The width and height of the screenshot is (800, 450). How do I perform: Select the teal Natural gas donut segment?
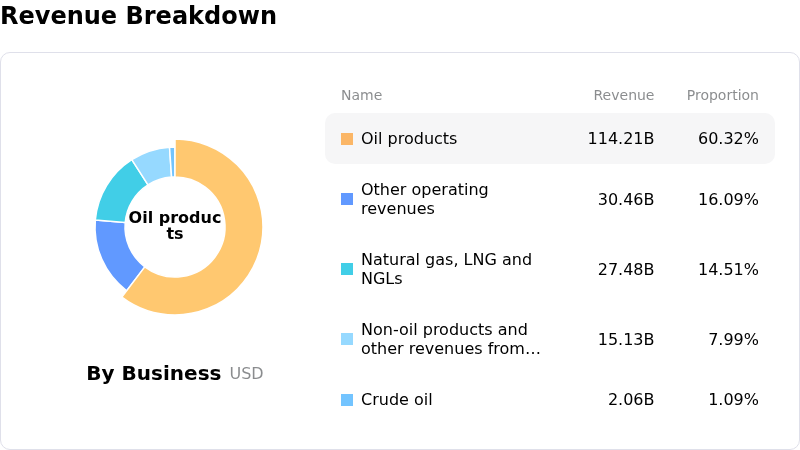point(119,190)
